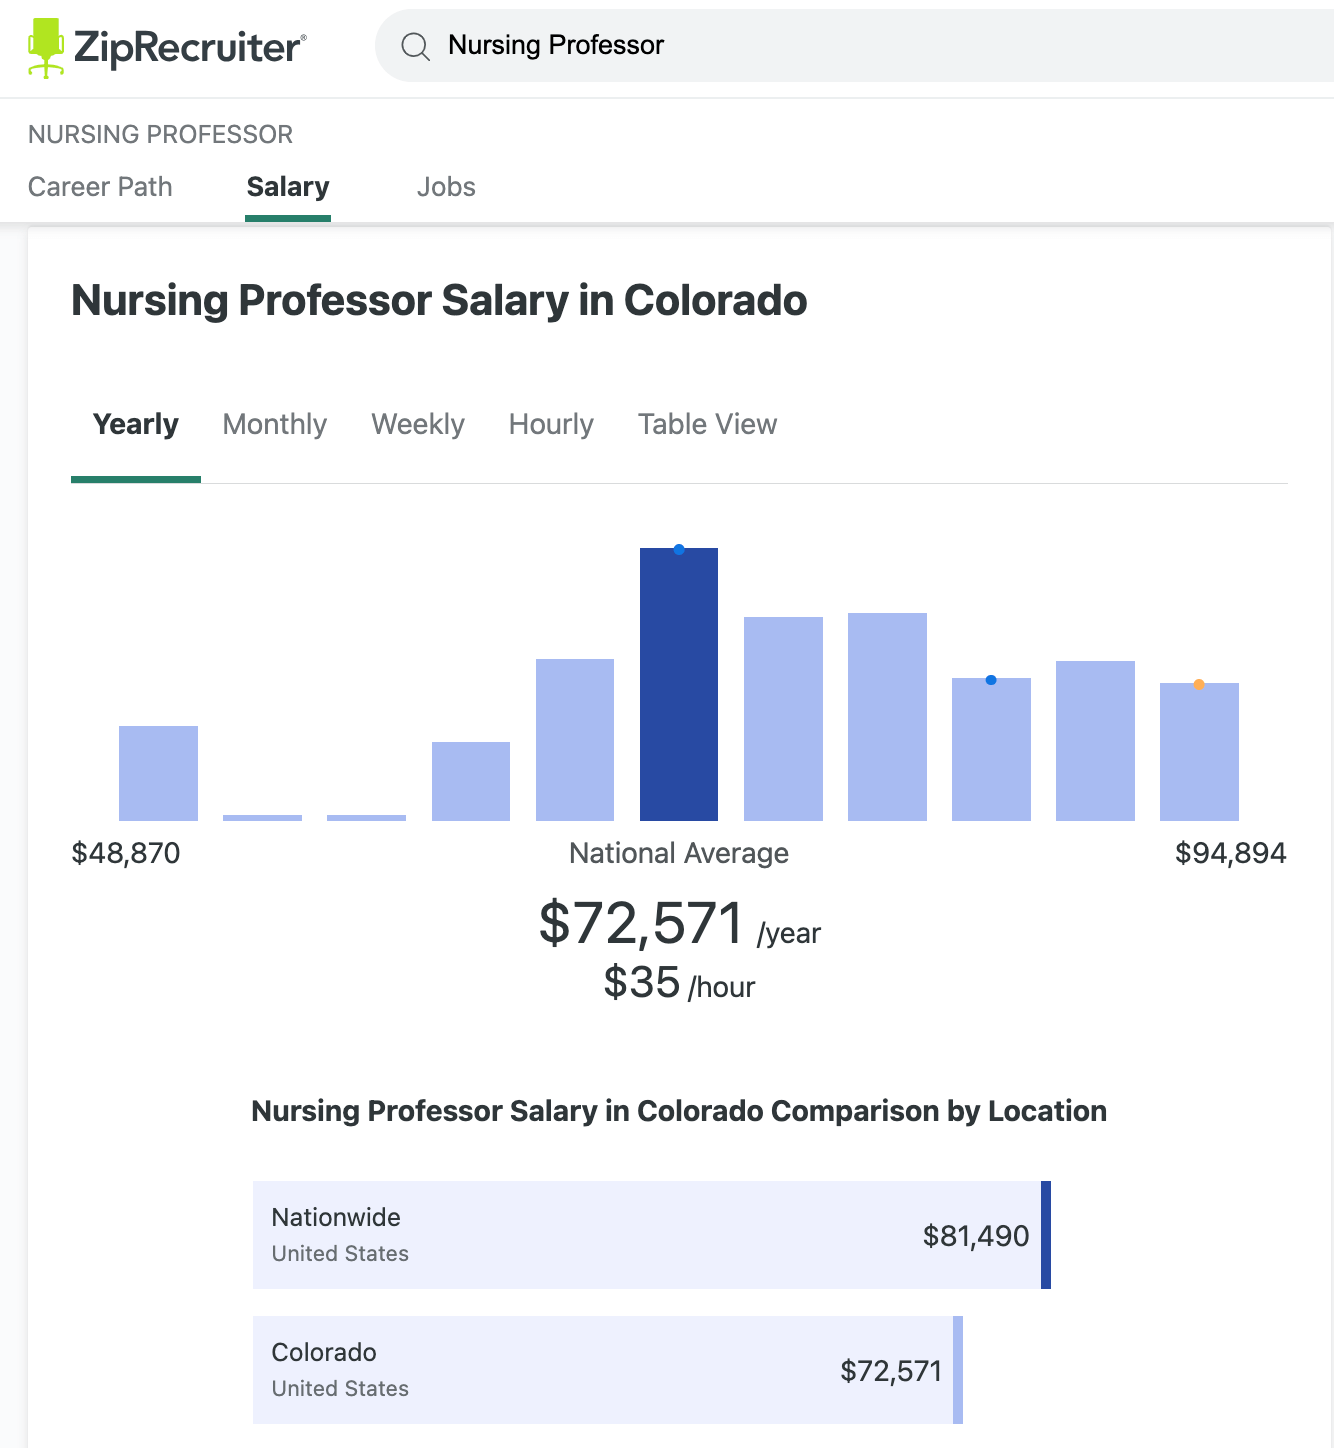1334x1448 pixels.
Task: Click the Nationwide $81,490 comparison row
Action: (x=651, y=1235)
